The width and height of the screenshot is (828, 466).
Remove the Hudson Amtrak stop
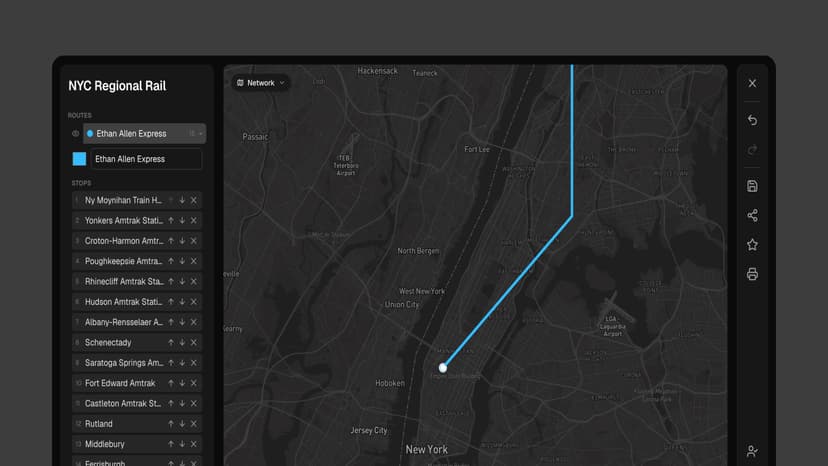194,302
